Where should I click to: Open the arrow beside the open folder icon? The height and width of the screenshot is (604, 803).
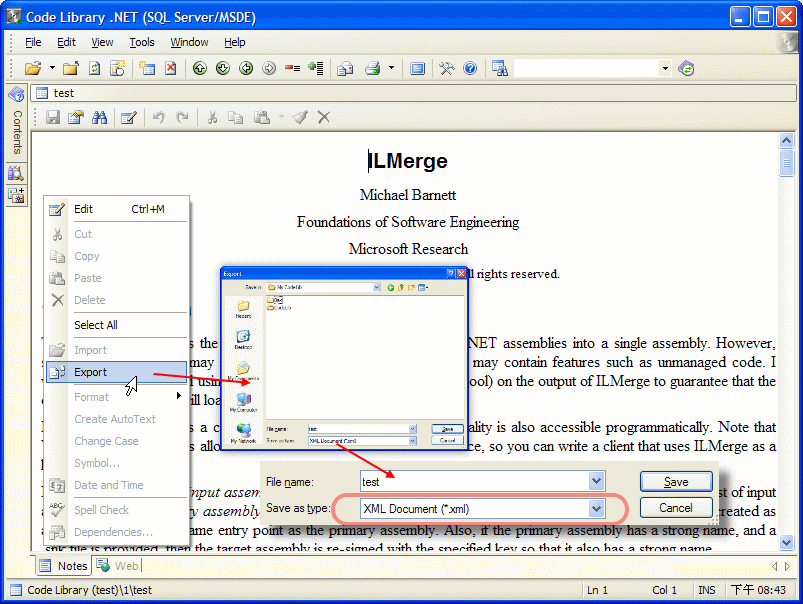coord(52,68)
